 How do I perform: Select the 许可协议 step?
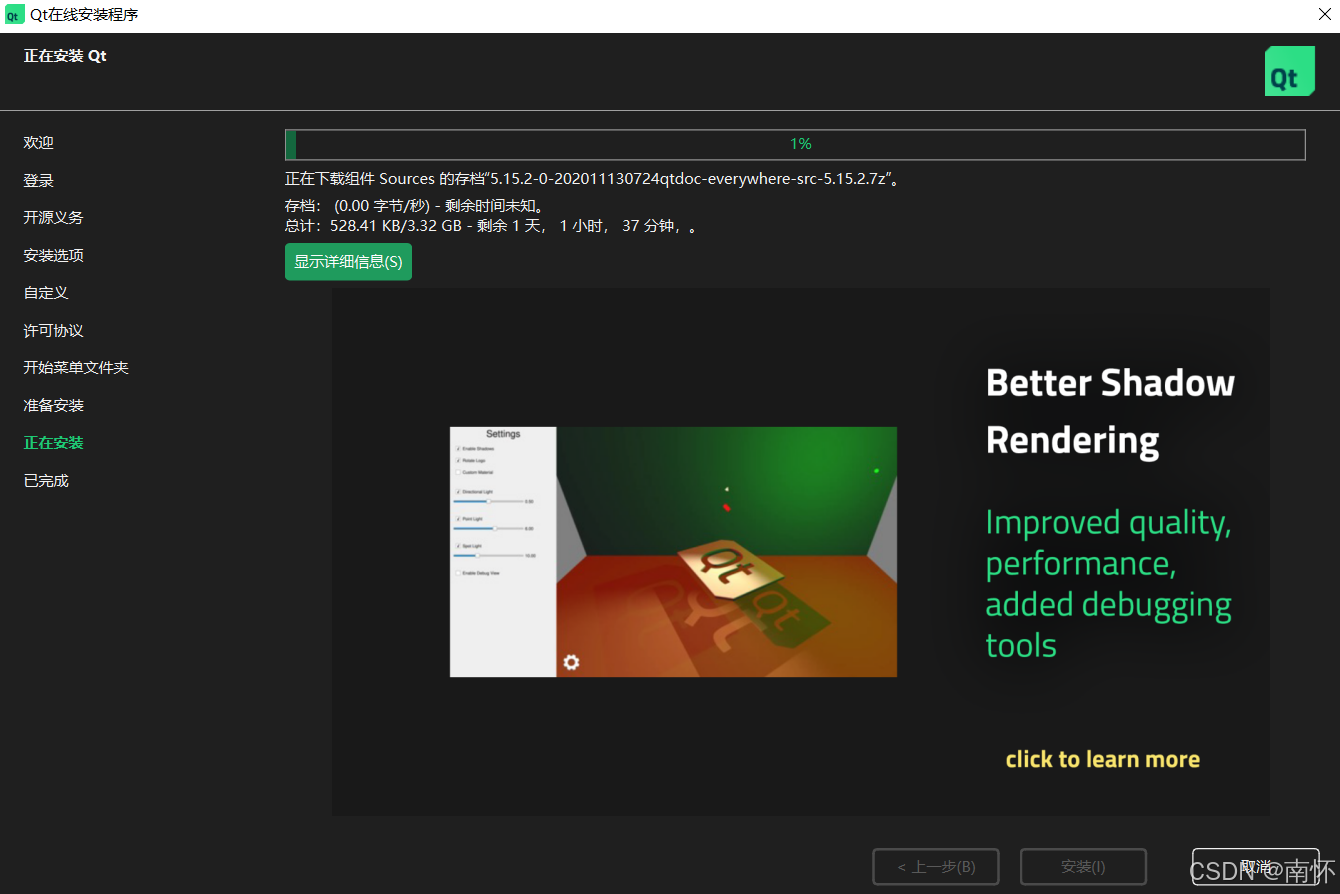click(x=54, y=331)
